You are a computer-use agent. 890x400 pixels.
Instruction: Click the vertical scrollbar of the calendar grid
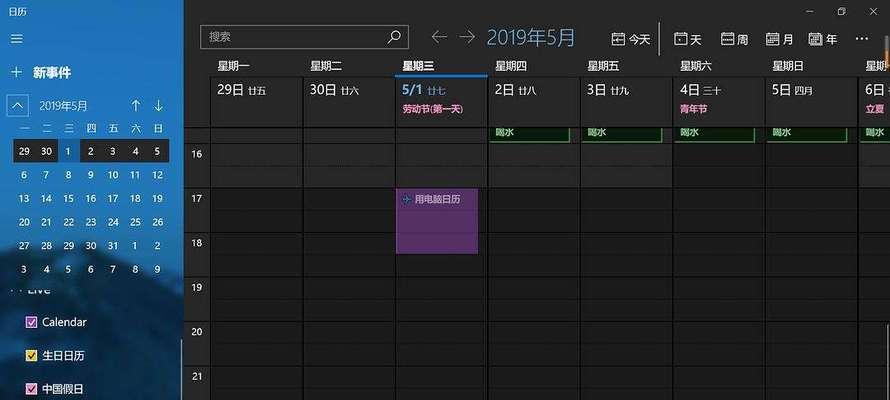887,362
